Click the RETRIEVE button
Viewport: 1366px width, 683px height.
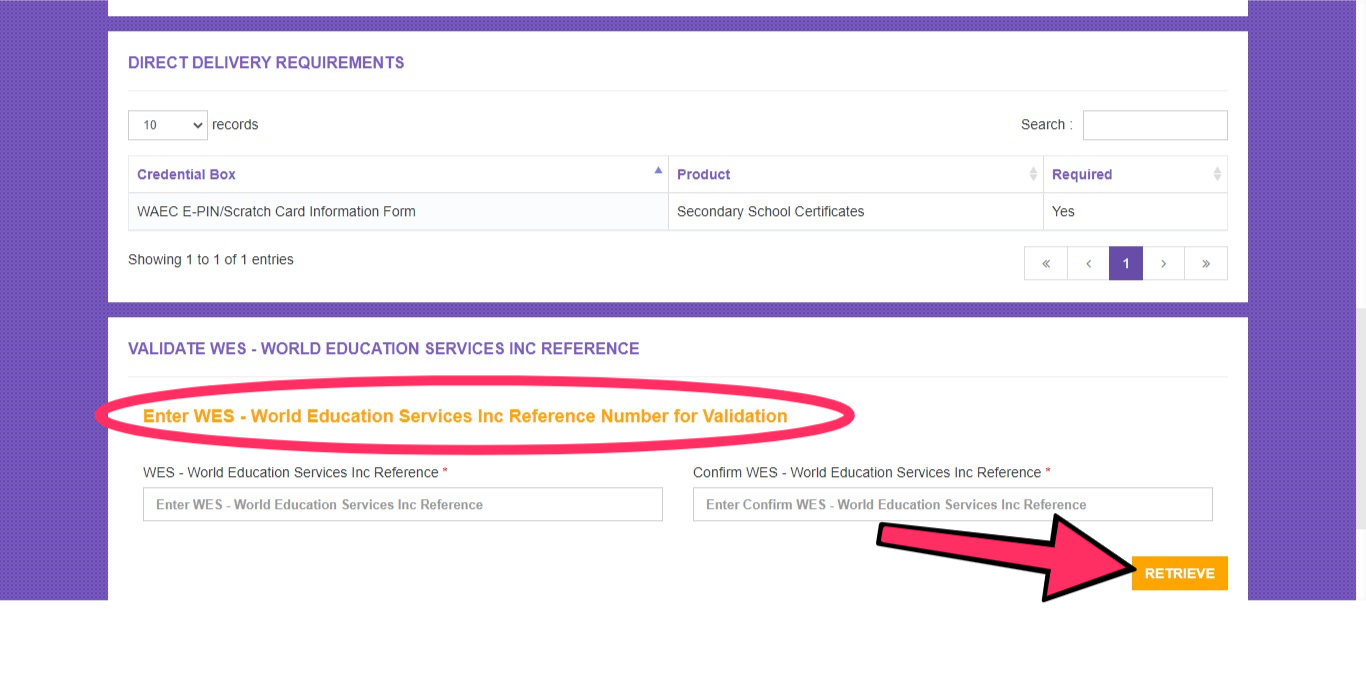1179,572
